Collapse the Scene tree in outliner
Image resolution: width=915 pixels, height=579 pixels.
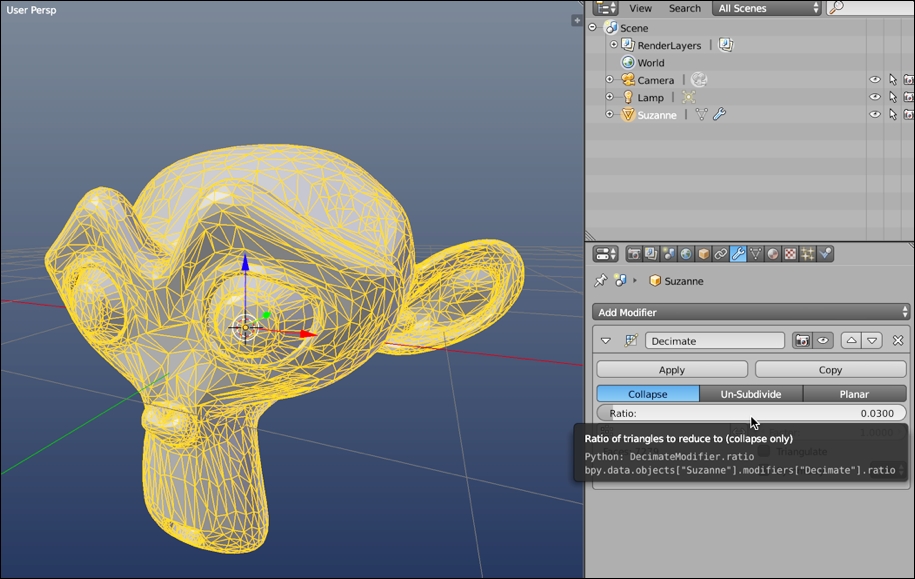pos(592,27)
